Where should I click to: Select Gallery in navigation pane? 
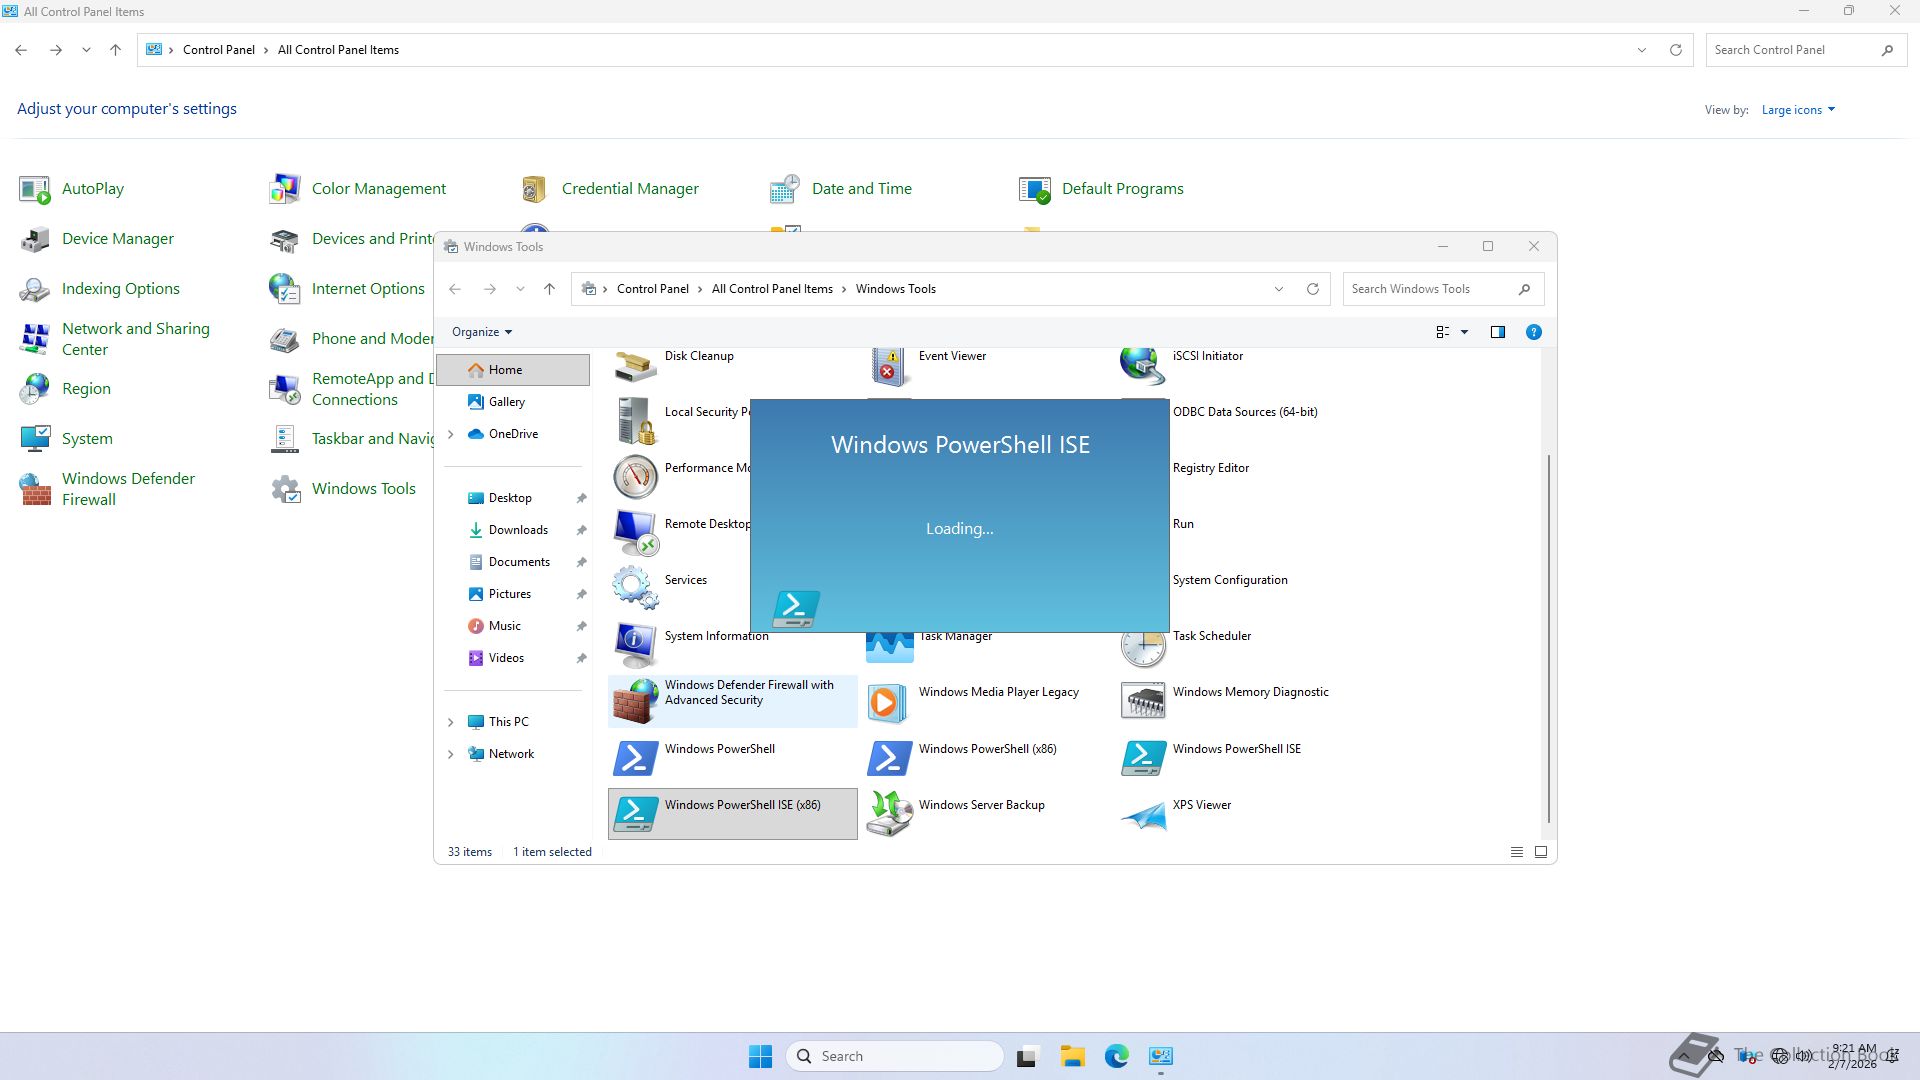tap(506, 402)
